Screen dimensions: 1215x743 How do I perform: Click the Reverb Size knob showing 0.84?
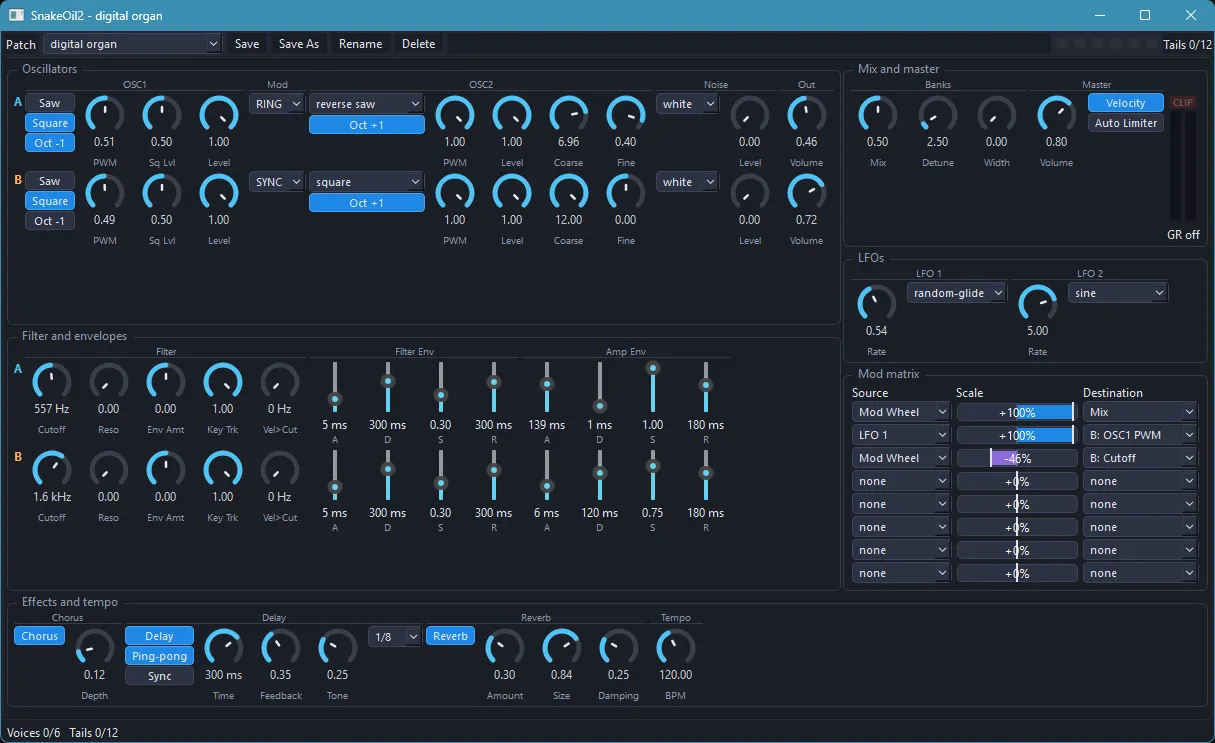pos(562,648)
